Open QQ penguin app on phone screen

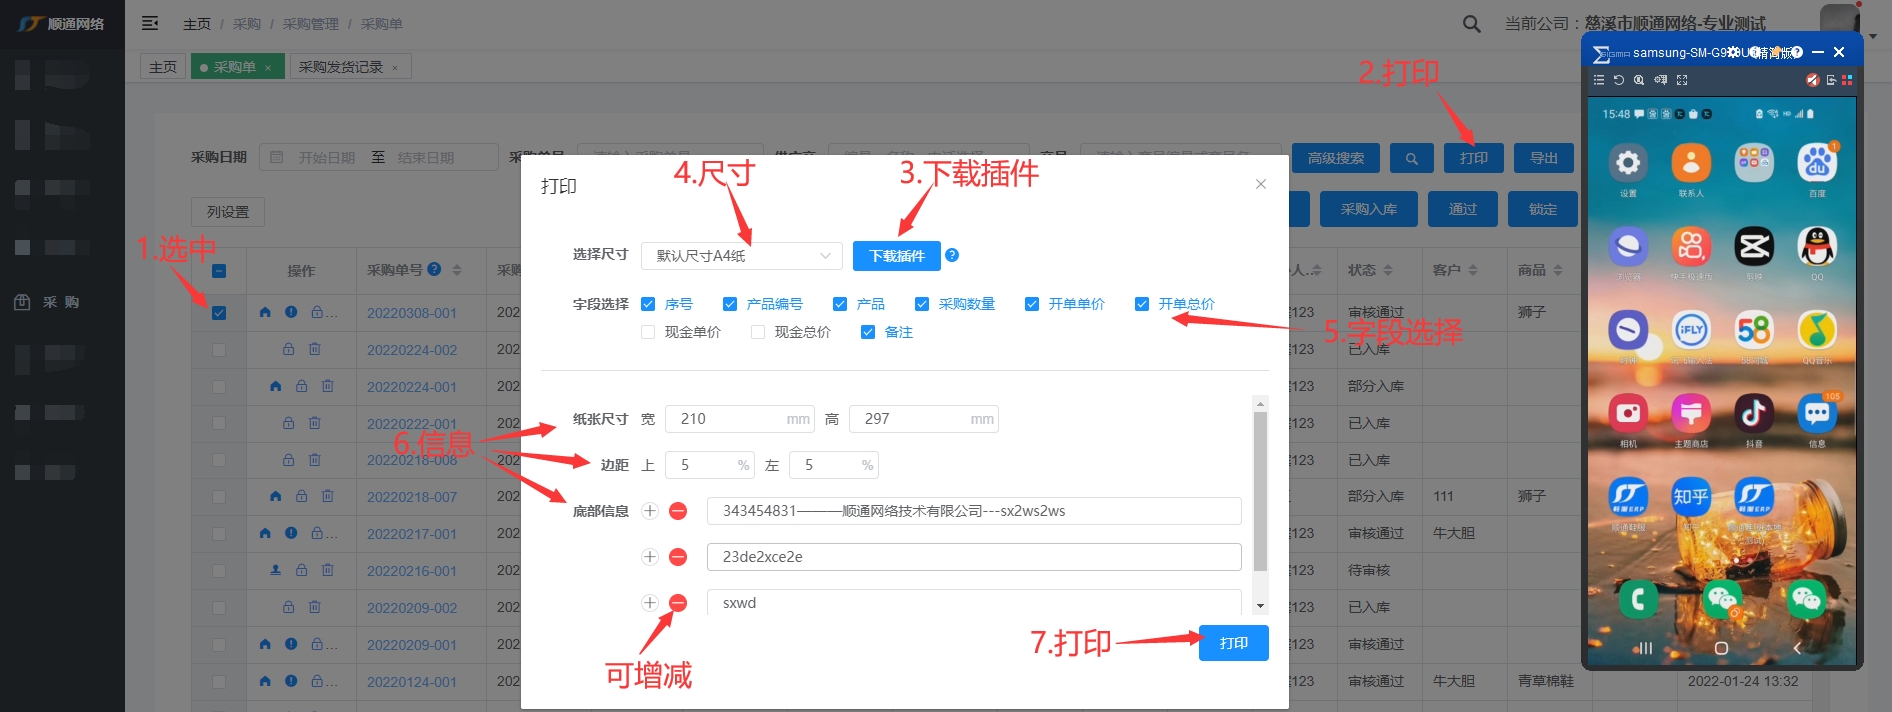[1817, 246]
